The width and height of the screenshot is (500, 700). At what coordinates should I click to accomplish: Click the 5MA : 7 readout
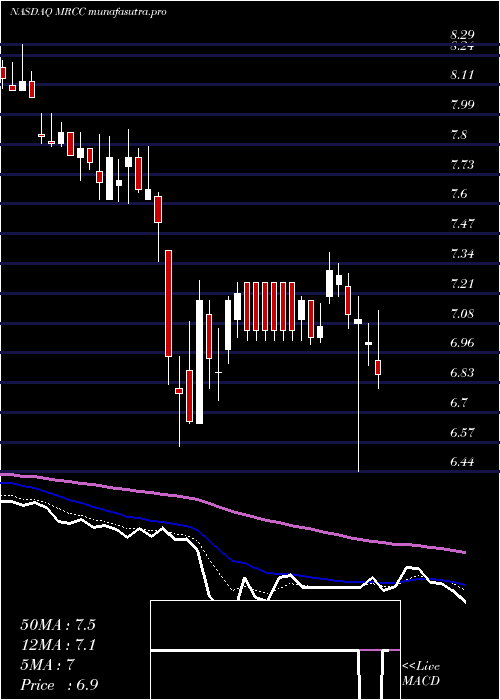point(47,665)
